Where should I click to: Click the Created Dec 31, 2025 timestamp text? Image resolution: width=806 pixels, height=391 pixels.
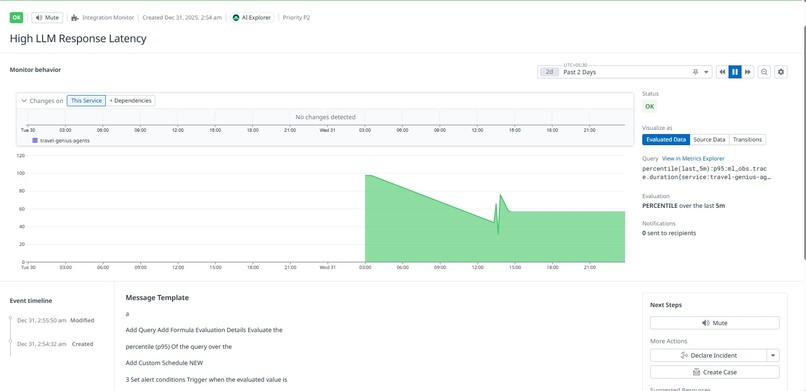pyautogui.click(x=182, y=17)
